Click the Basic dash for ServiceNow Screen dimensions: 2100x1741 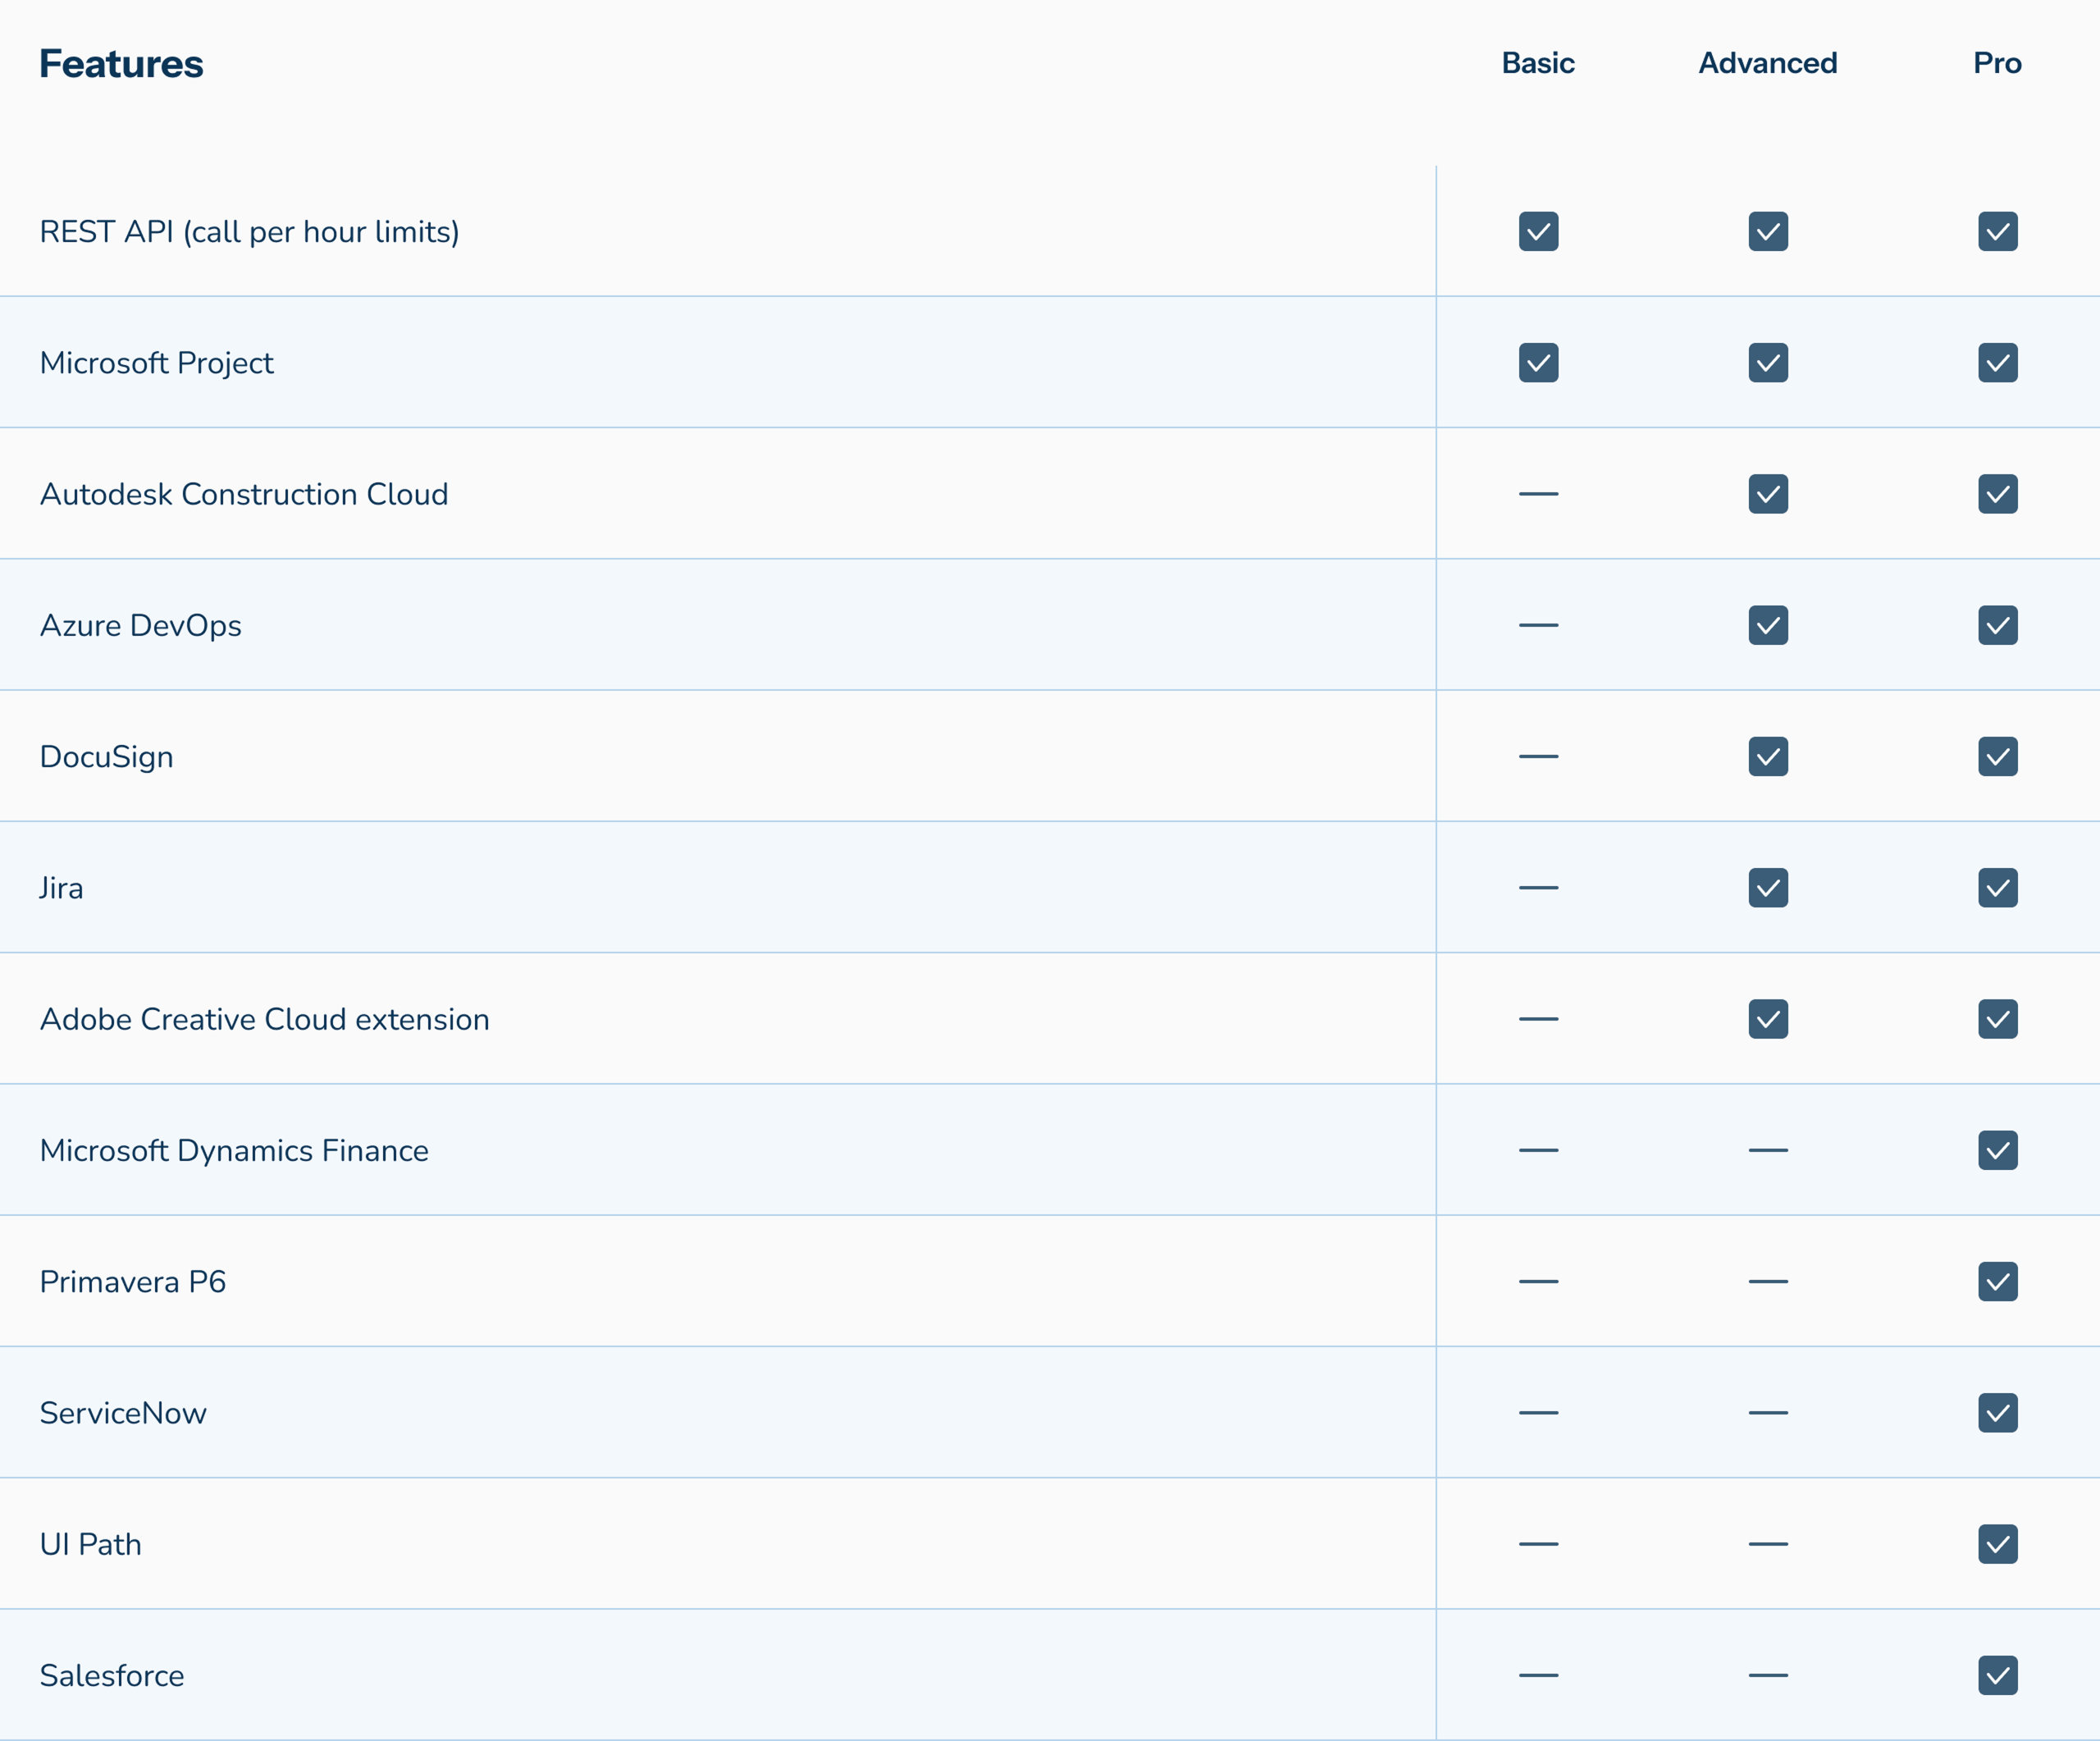pos(1538,1412)
